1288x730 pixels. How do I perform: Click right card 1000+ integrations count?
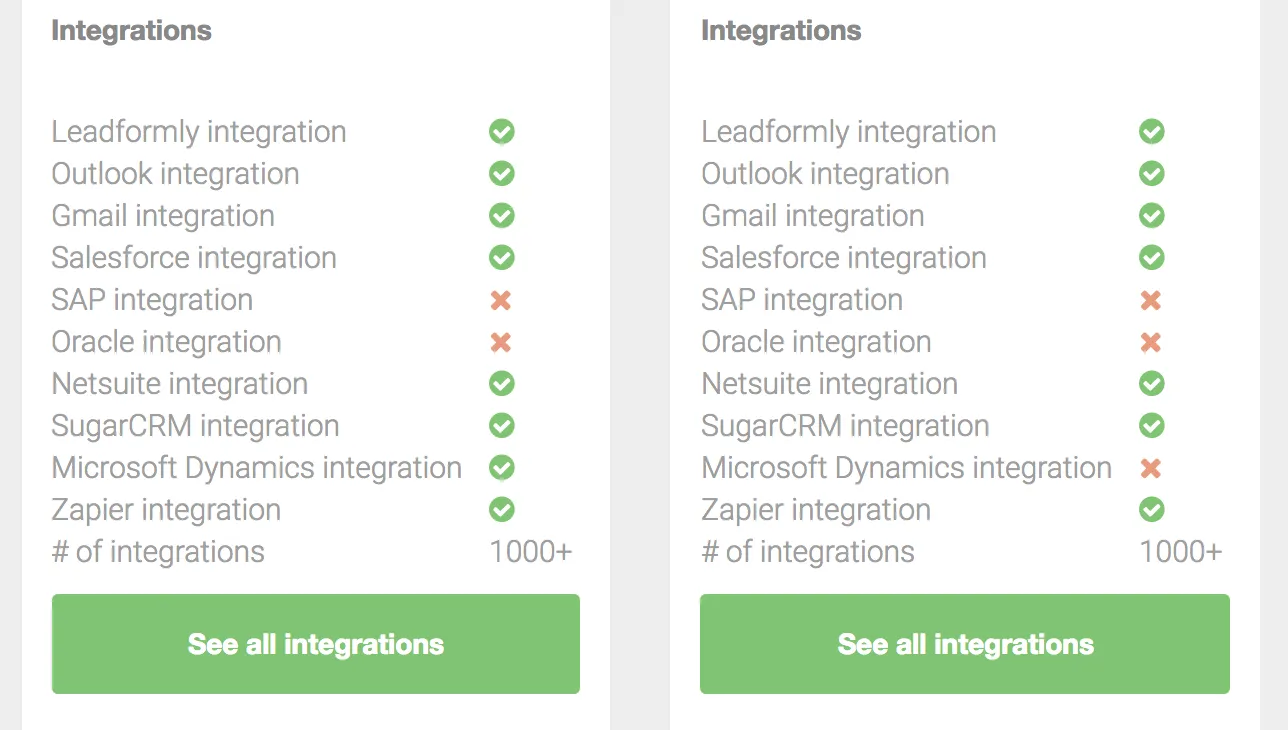tap(1180, 552)
